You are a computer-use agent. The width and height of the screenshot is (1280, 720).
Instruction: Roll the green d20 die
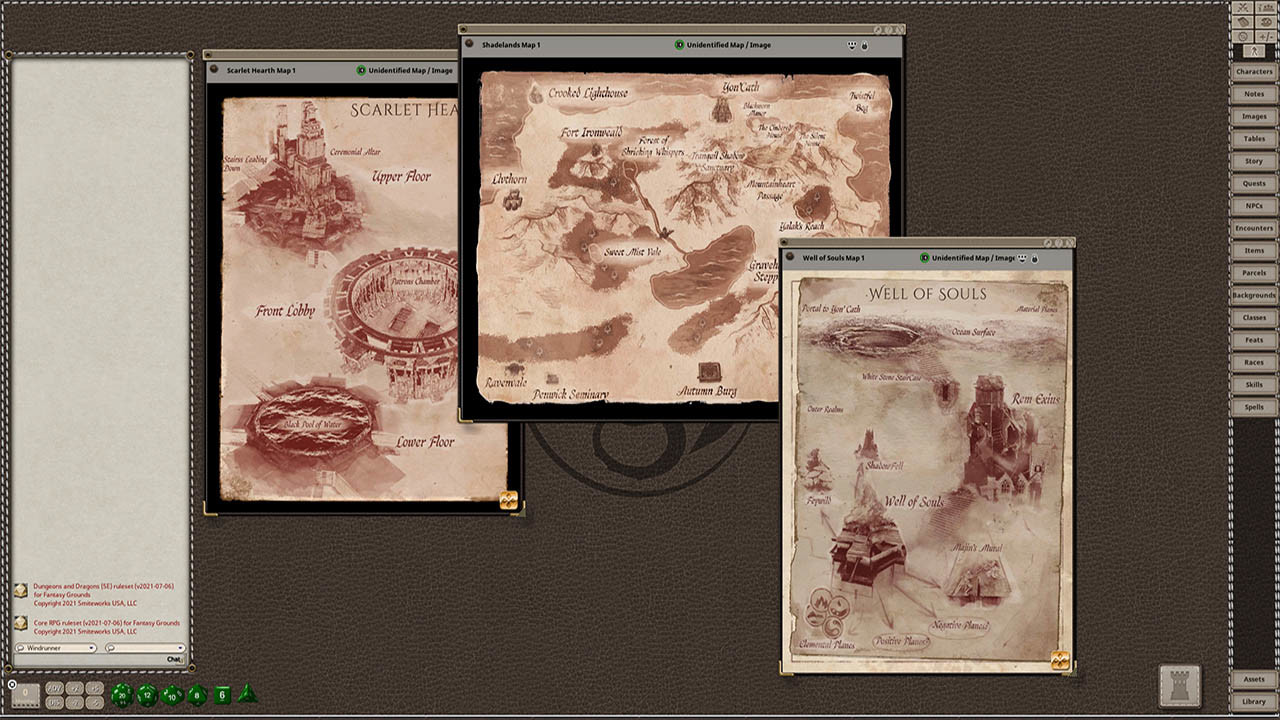coord(122,696)
